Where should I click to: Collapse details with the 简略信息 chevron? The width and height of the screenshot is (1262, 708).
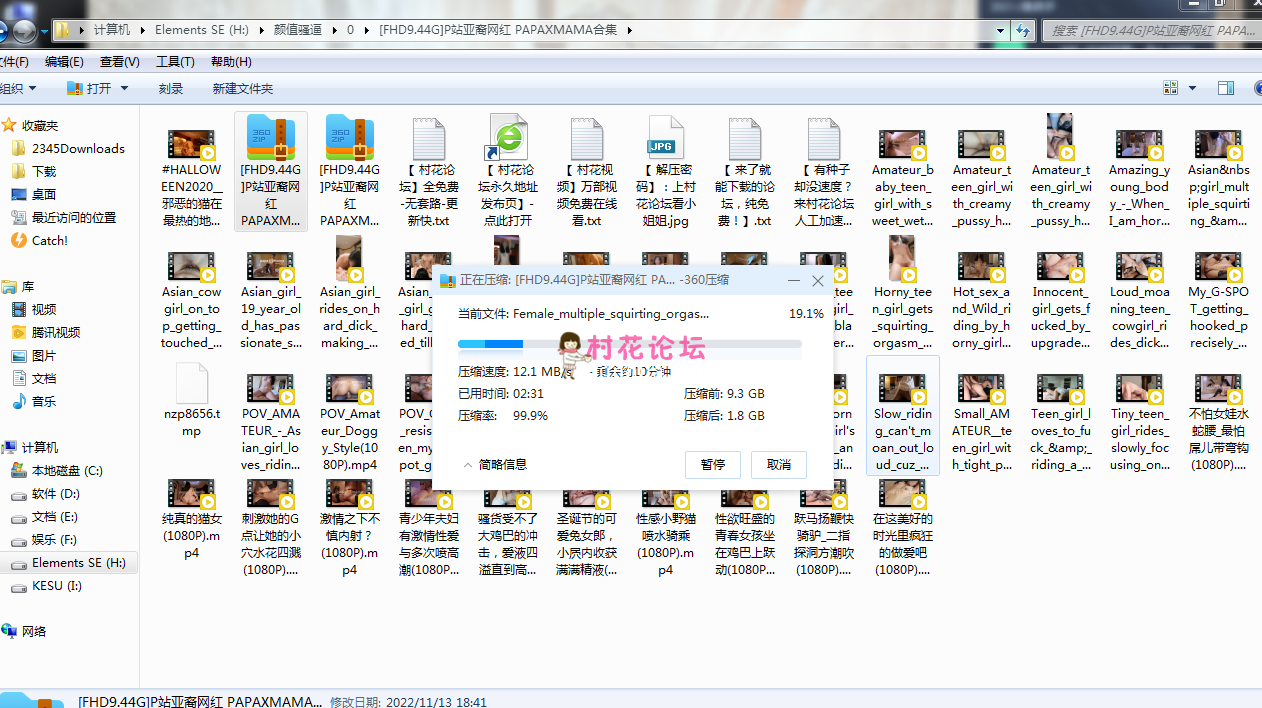(467, 465)
